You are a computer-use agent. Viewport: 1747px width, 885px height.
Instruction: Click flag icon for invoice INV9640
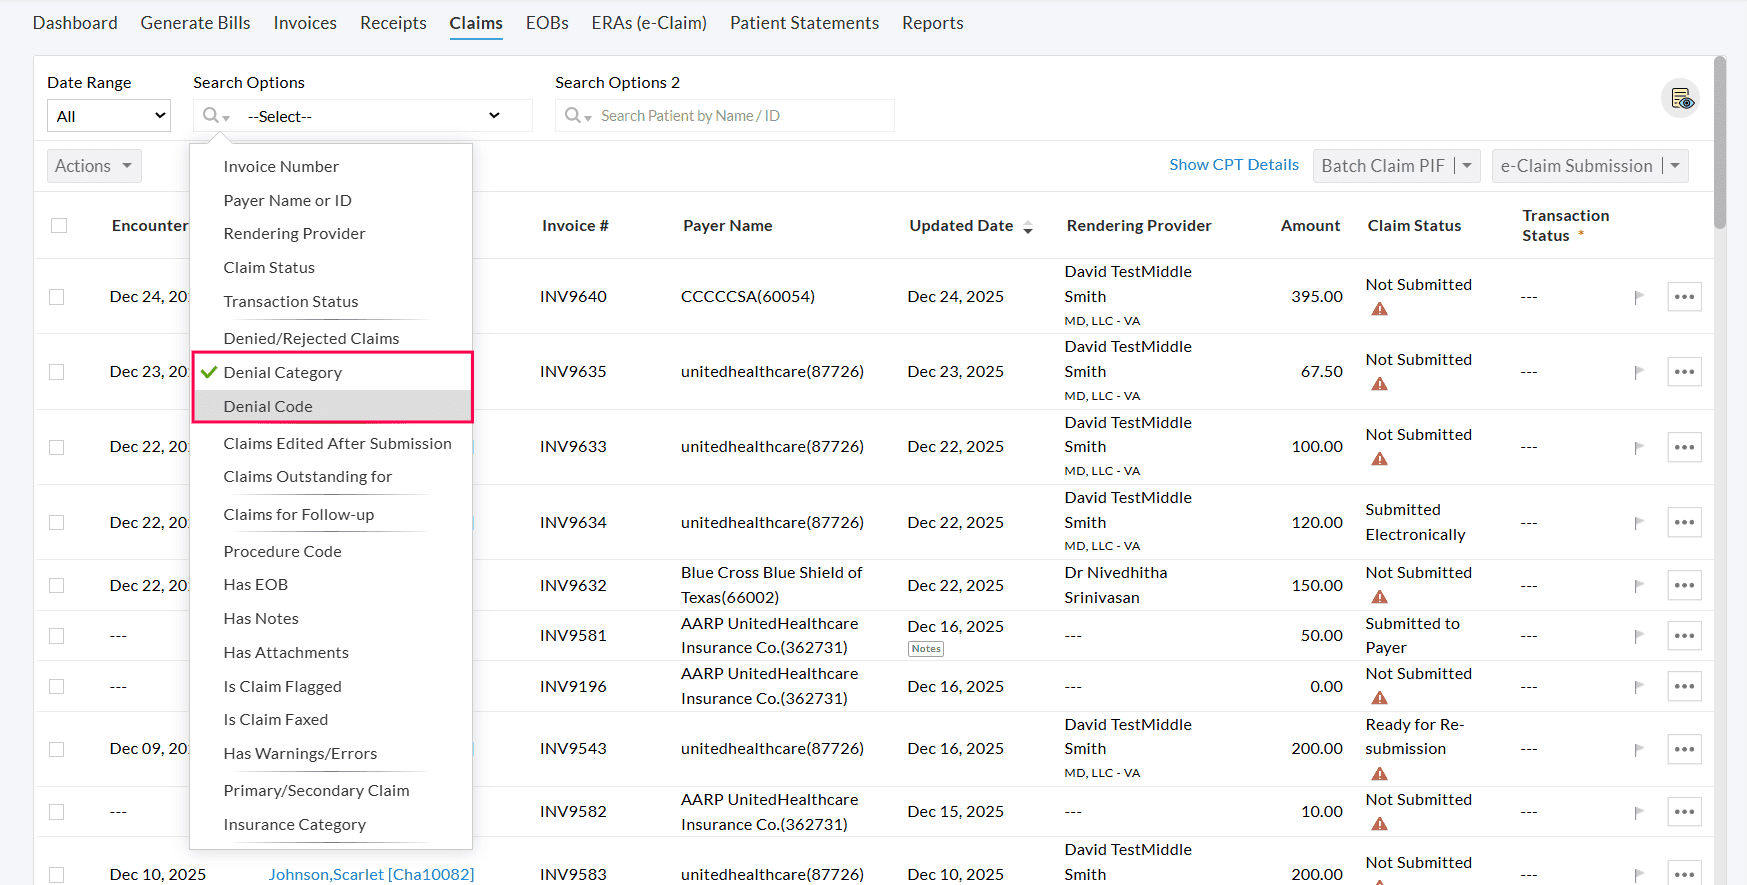1639,297
